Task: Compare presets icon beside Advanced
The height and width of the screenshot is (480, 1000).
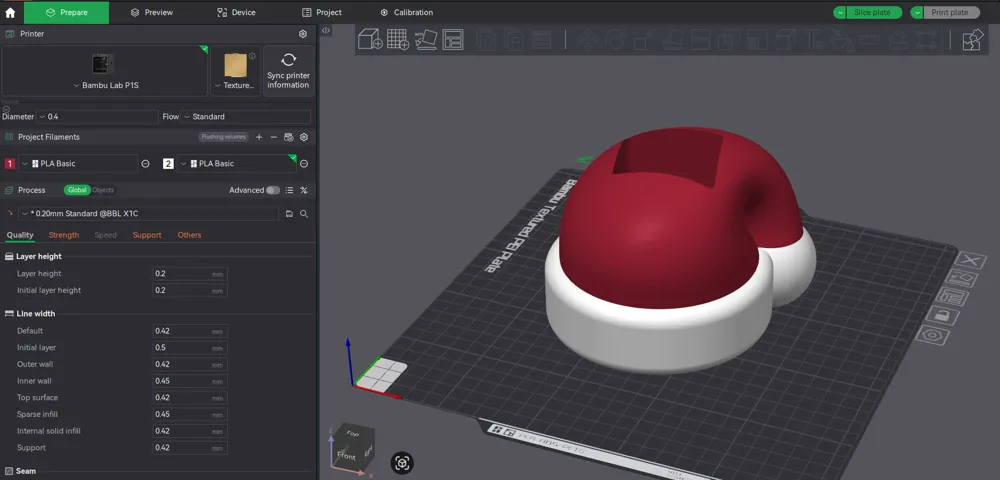Action: [304, 190]
